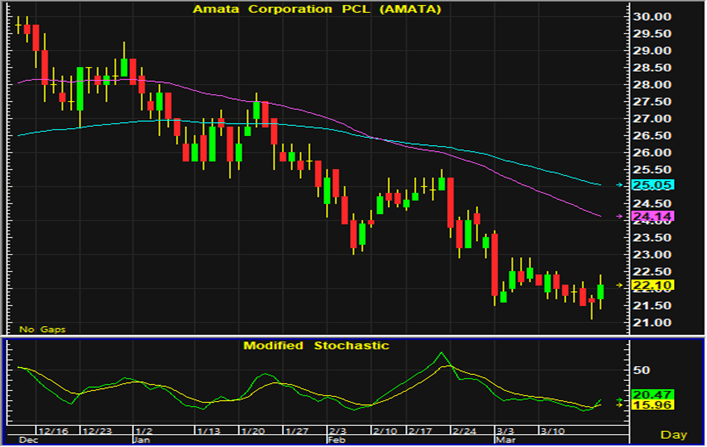Click the green 20.47 stochastic value
Image resolution: width=707 pixels, height=447 pixels.
tap(649, 396)
